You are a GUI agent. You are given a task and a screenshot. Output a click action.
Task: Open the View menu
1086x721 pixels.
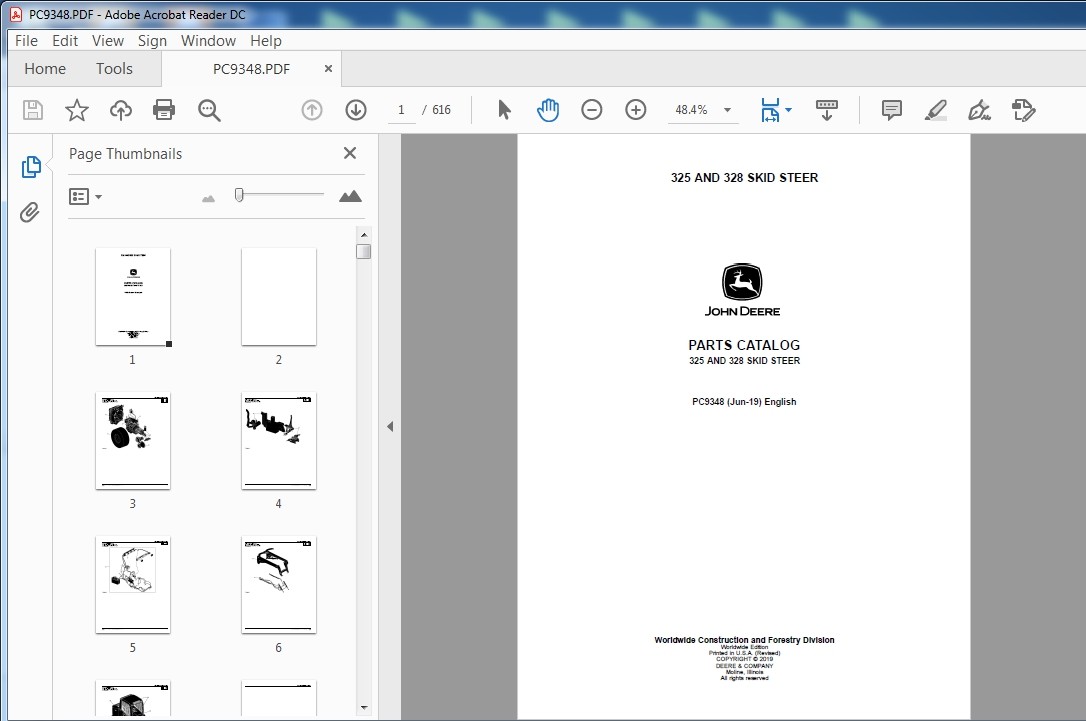[107, 41]
